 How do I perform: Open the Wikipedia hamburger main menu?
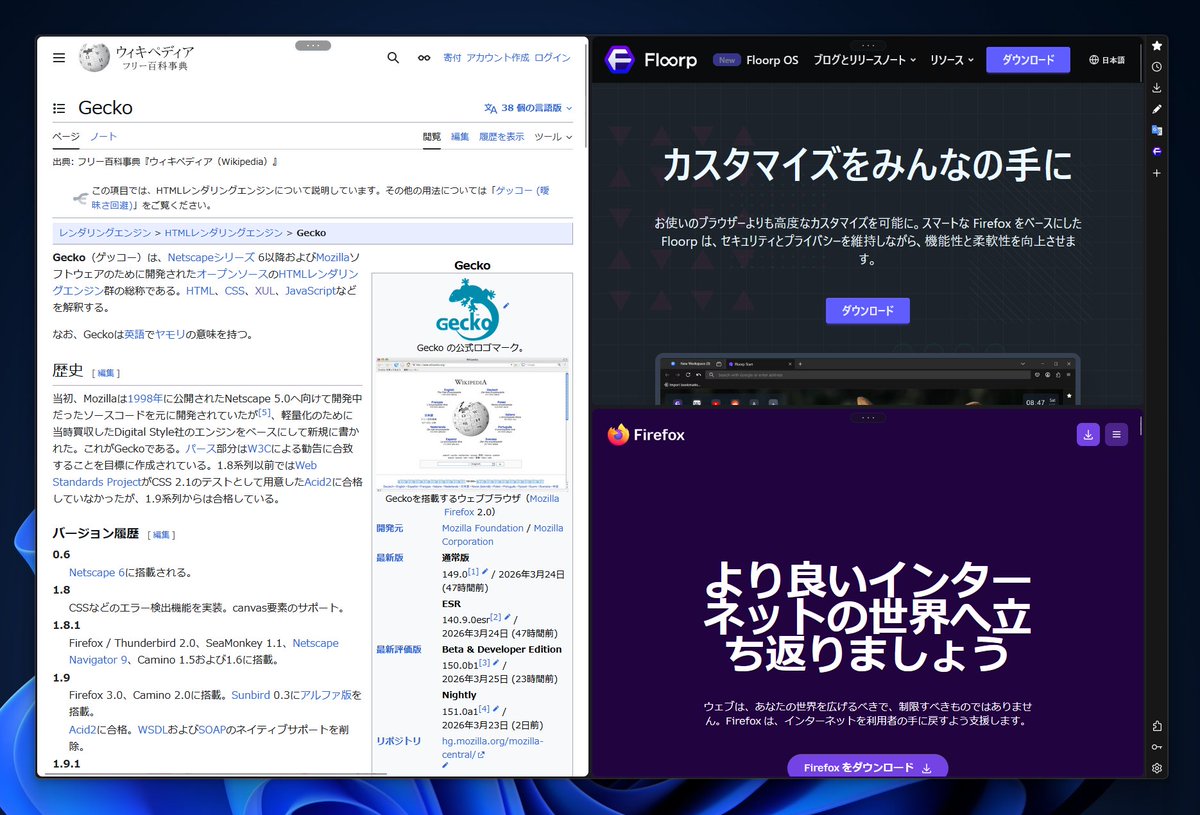tap(58, 57)
